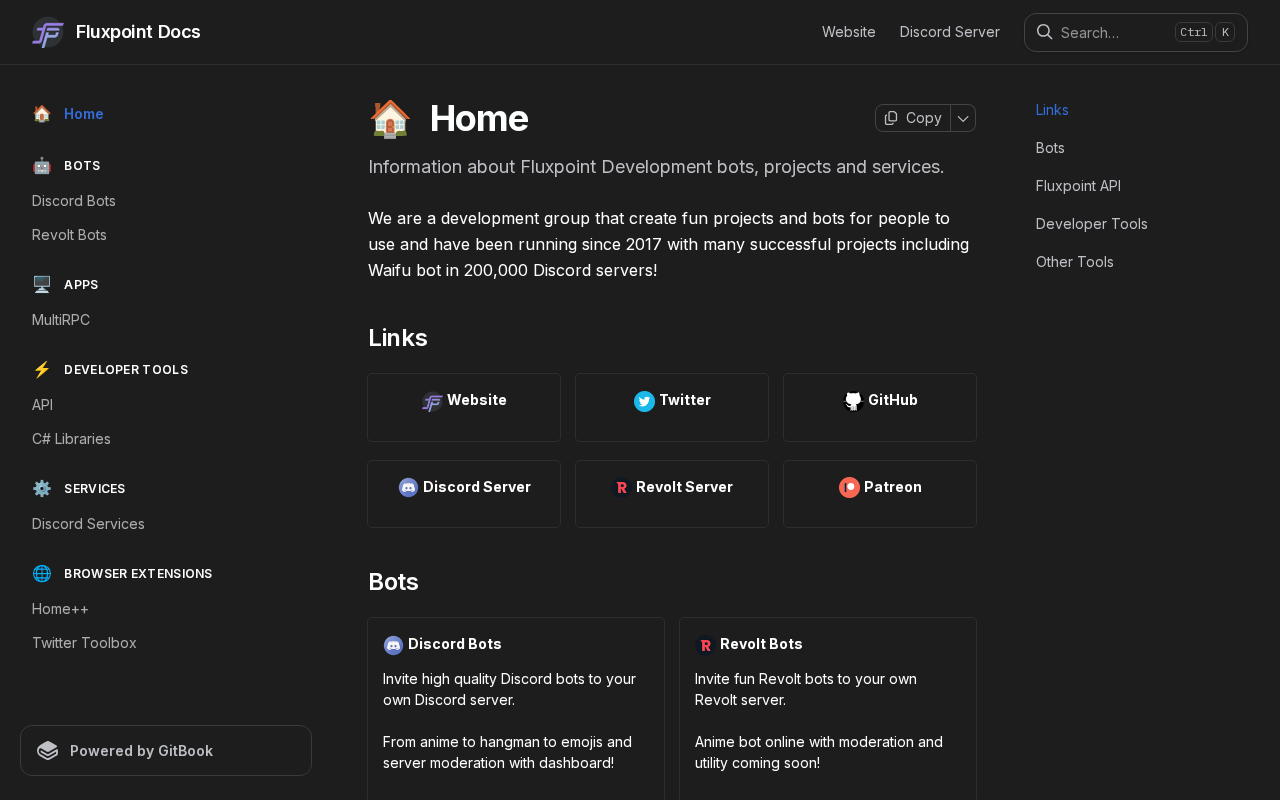This screenshot has width=1280, height=800.
Task: Jump to Links section in outline
Action: click(1052, 110)
